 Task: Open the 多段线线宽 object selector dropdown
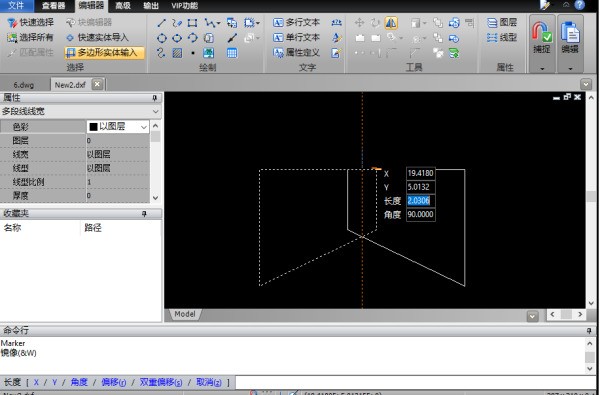pyautogui.click(x=155, y=111)
